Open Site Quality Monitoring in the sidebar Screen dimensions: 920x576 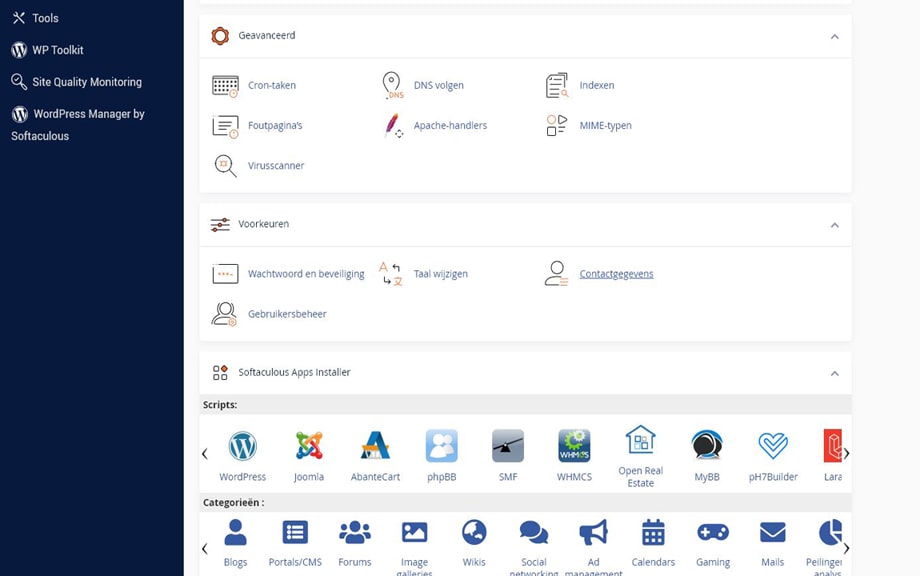77,82
